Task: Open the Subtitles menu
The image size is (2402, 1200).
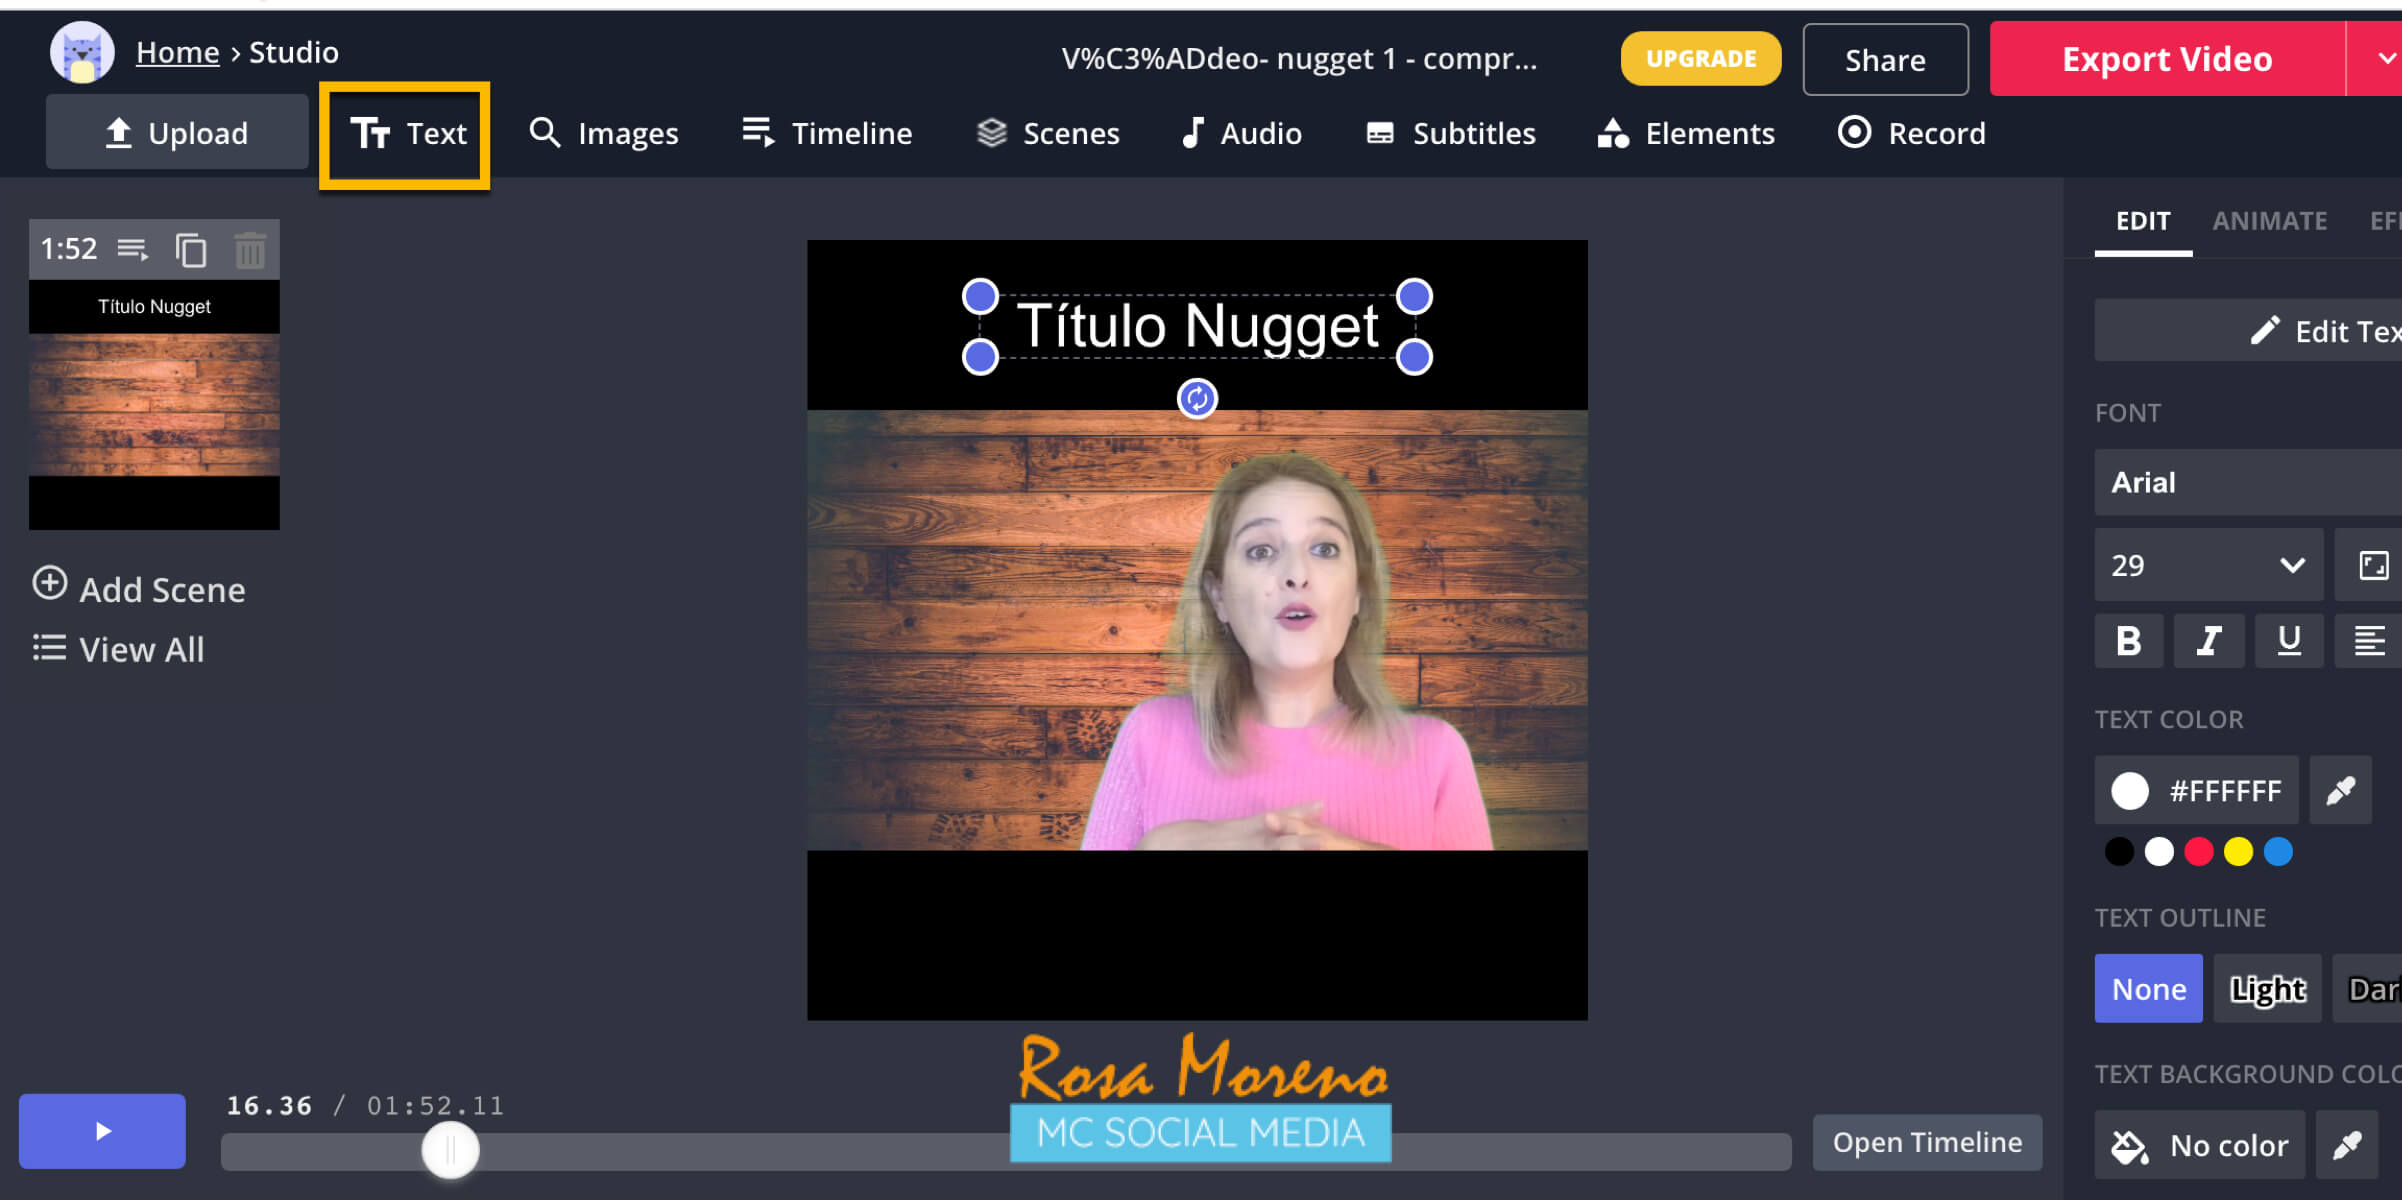Action: pyautogui.click(x=1451, y=133)
